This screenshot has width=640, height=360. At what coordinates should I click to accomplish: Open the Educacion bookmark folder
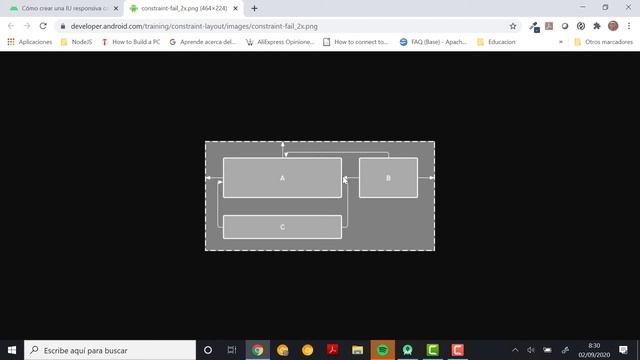tap(496, 42)
